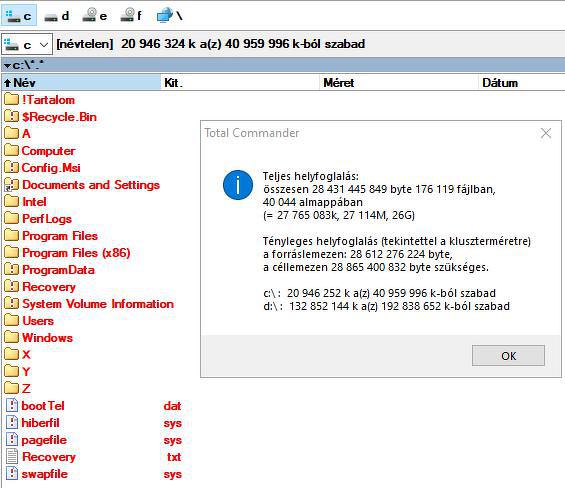Click OK in Total Commander dialog
The width and height of the screenshot is (565, 488).
pos(508,356)
